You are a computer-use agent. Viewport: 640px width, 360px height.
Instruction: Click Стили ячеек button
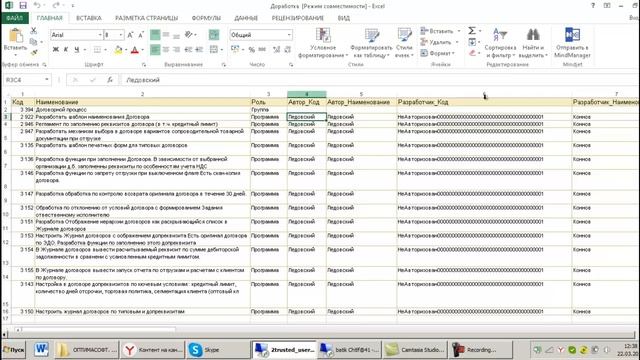point(404,43)
